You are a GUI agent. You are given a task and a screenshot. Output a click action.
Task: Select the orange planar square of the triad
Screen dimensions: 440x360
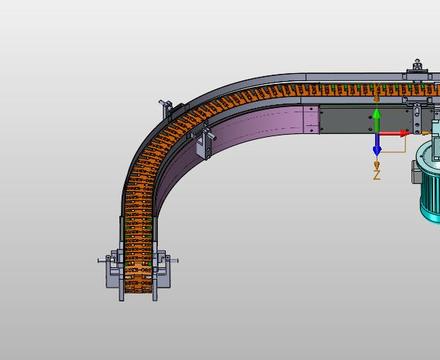click(394, 144)
